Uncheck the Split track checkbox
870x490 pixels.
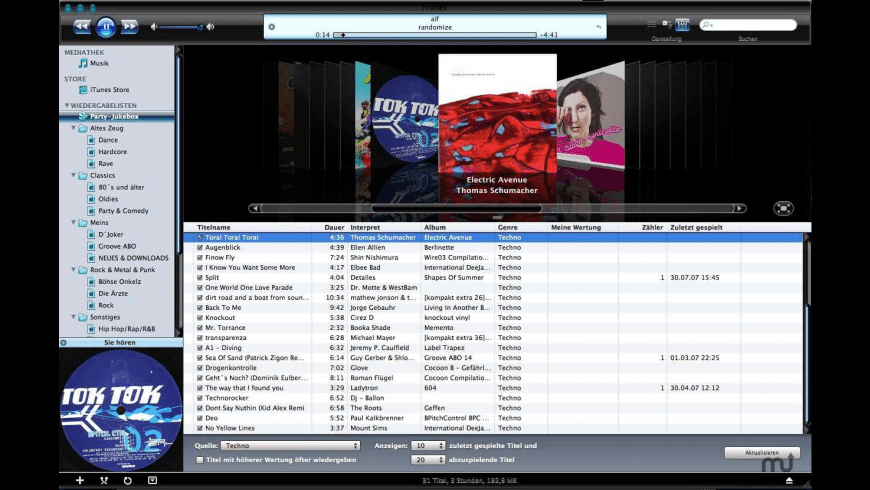pyautogui.click(x=200, y=277)
